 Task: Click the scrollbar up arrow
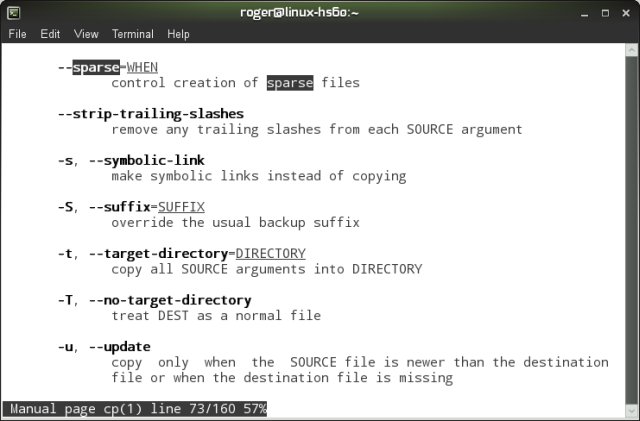click(x=631, y=50)
